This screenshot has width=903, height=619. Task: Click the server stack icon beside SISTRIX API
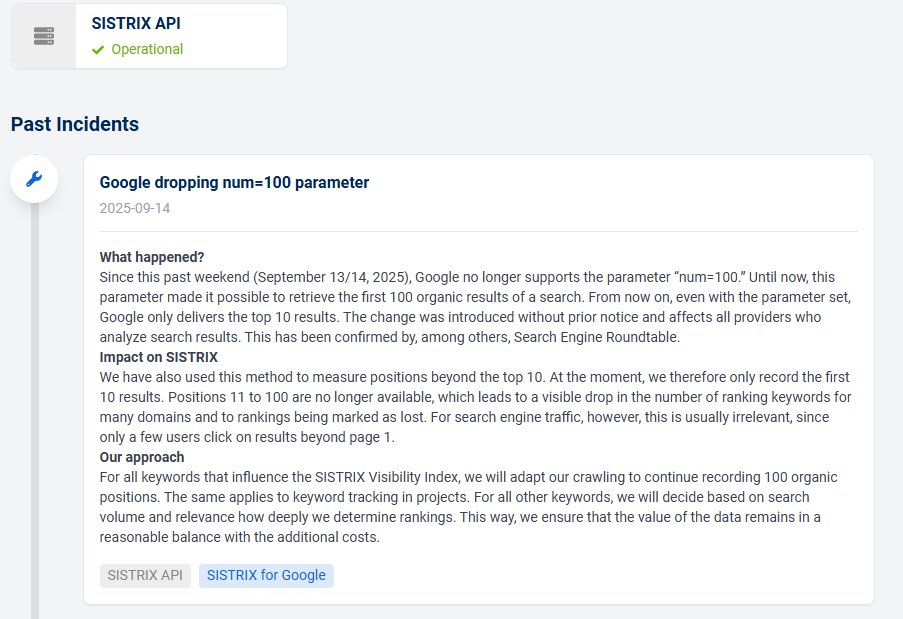coord(44,36)
